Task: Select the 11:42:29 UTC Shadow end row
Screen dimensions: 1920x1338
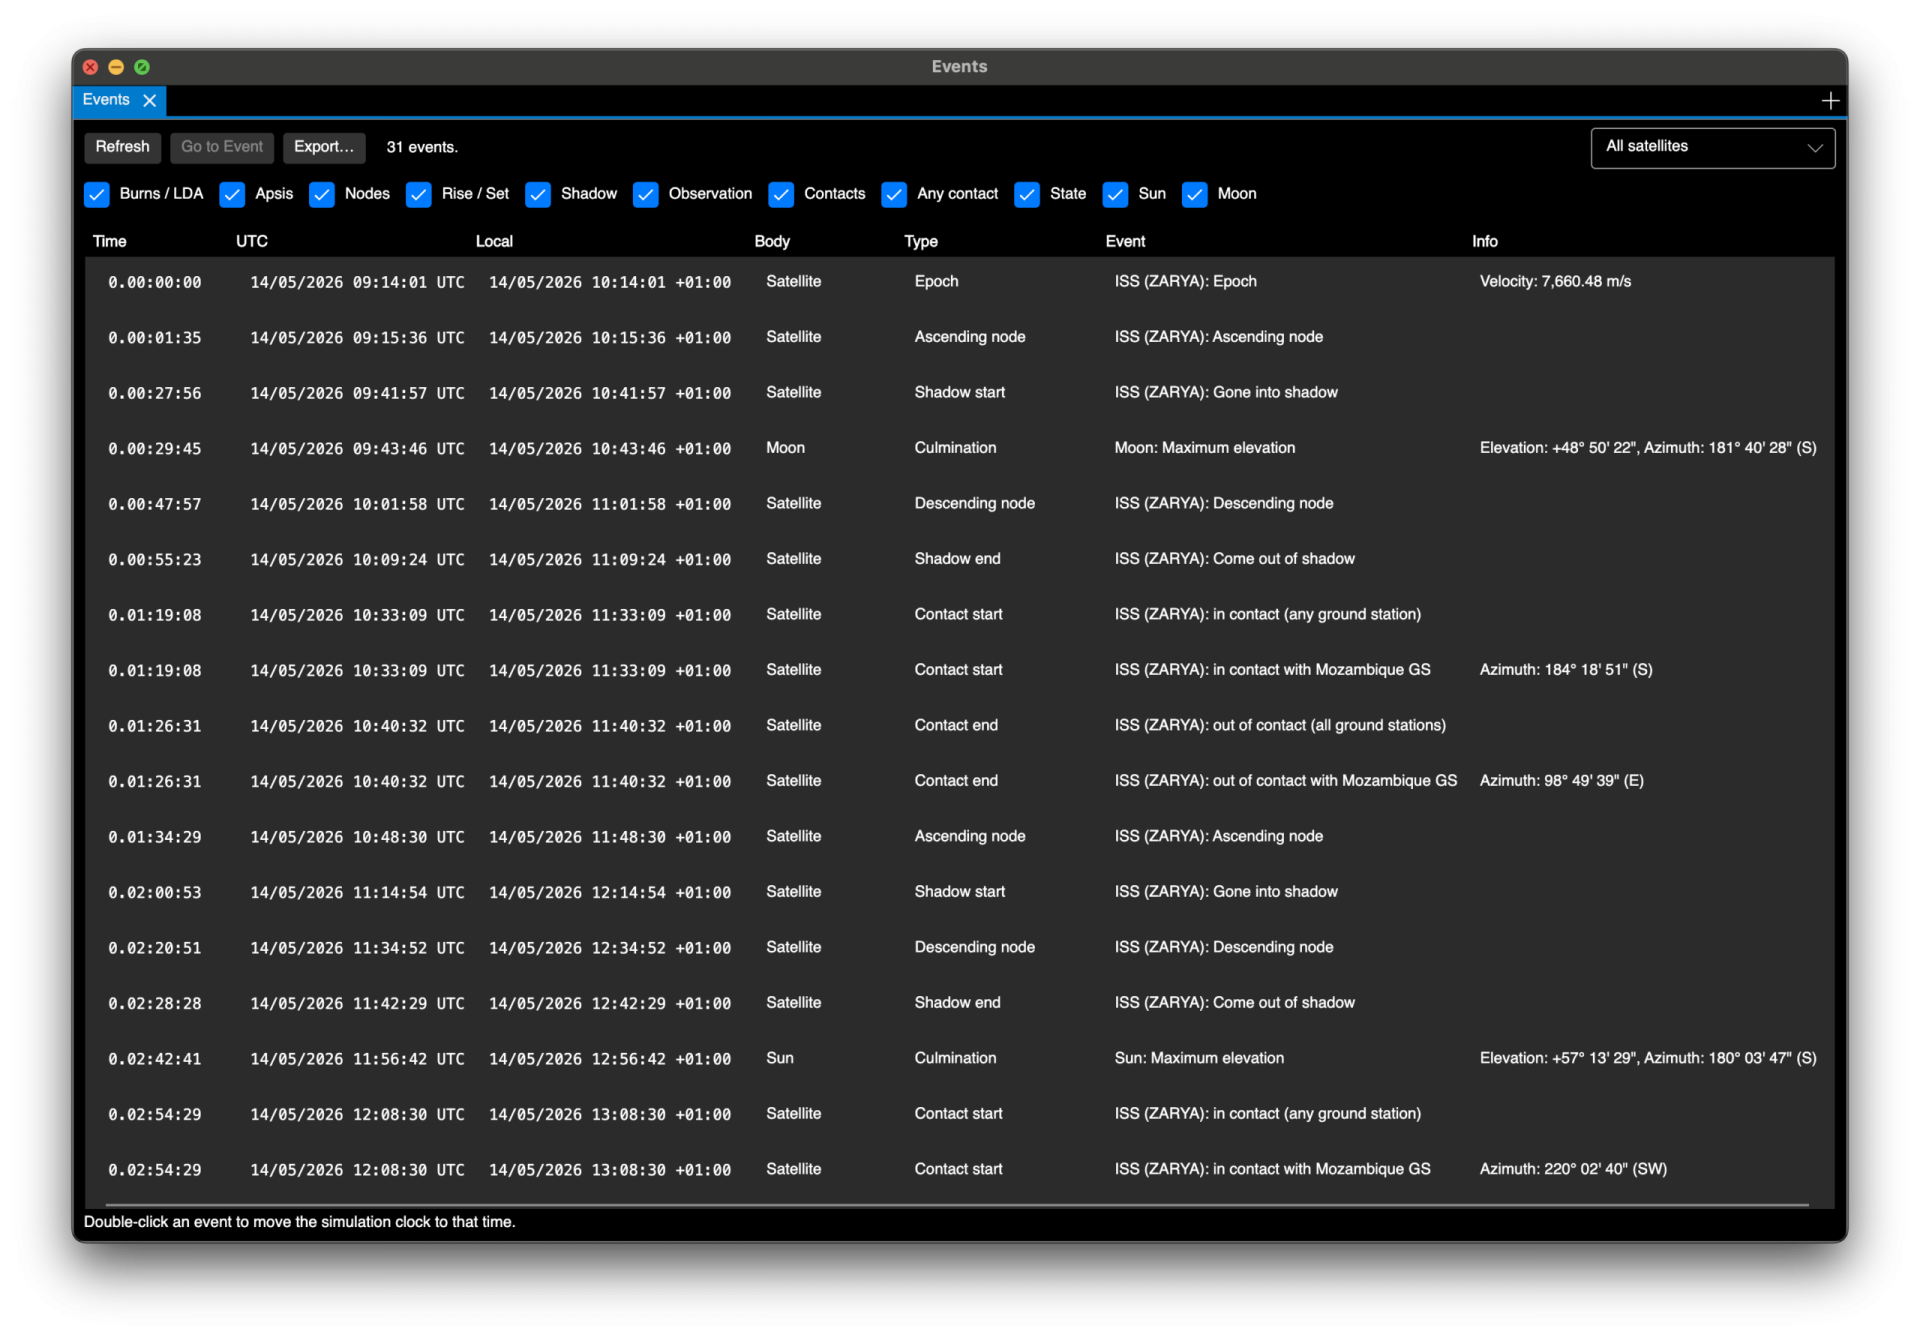Action: pos(960,1004)
